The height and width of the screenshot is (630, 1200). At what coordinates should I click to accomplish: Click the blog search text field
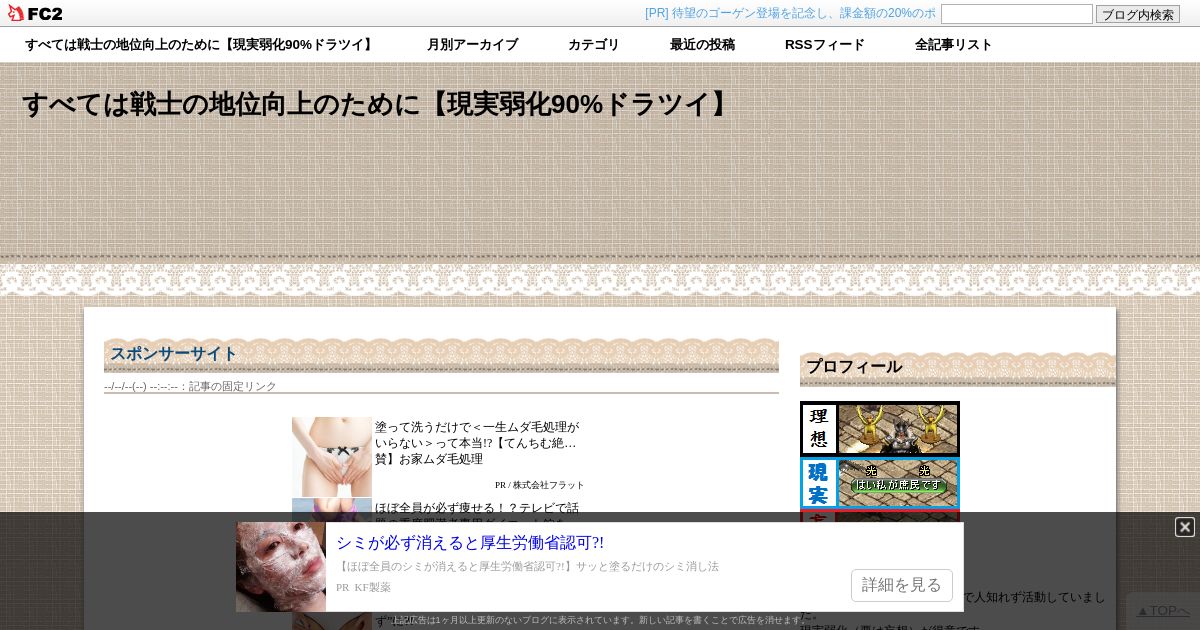pos(1017,14)
